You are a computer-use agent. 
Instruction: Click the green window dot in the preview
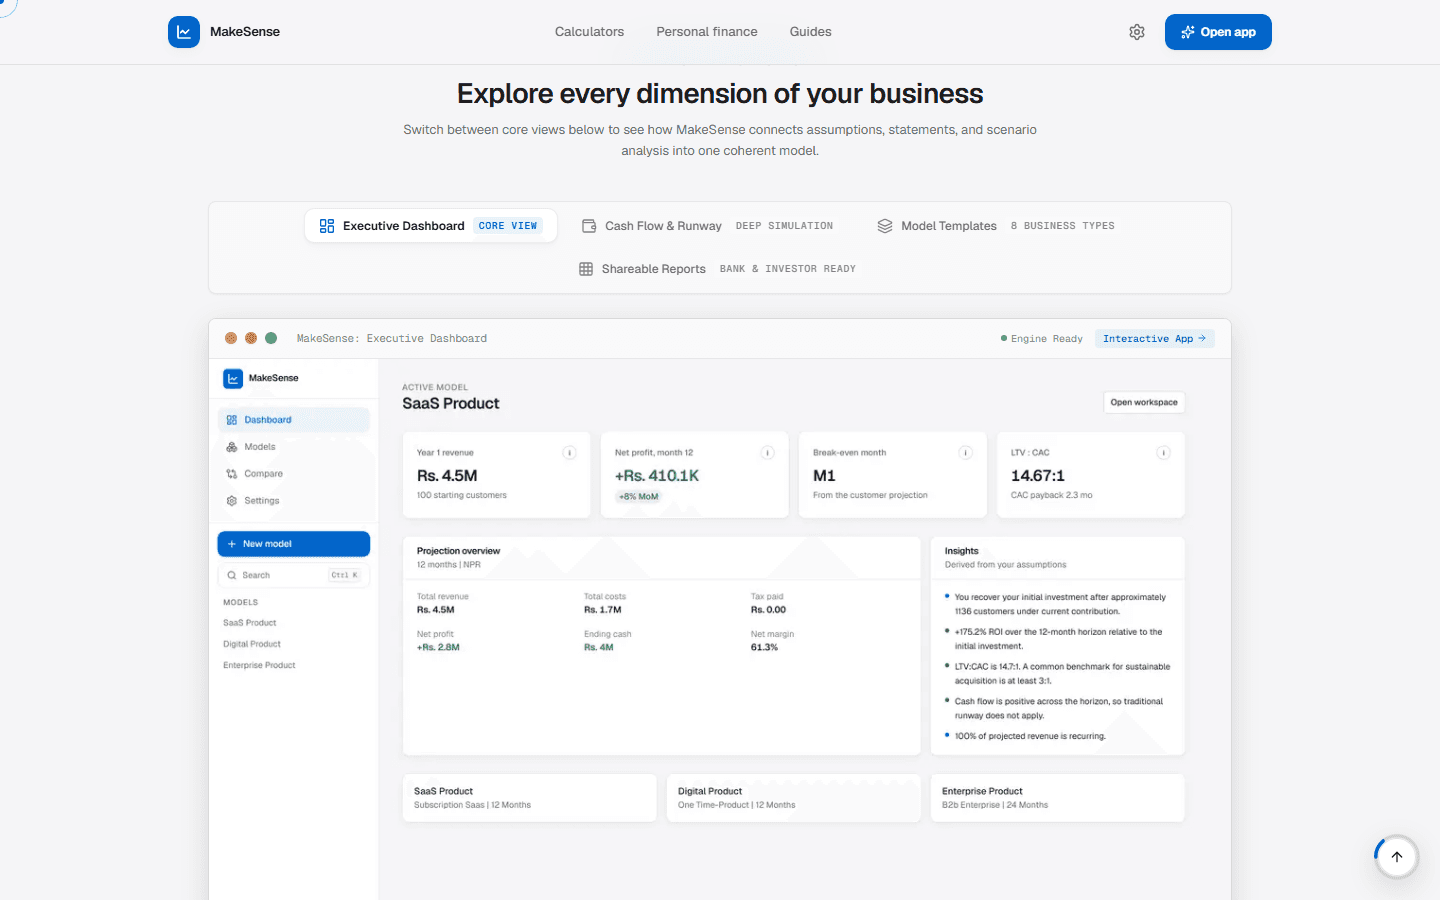271,338
